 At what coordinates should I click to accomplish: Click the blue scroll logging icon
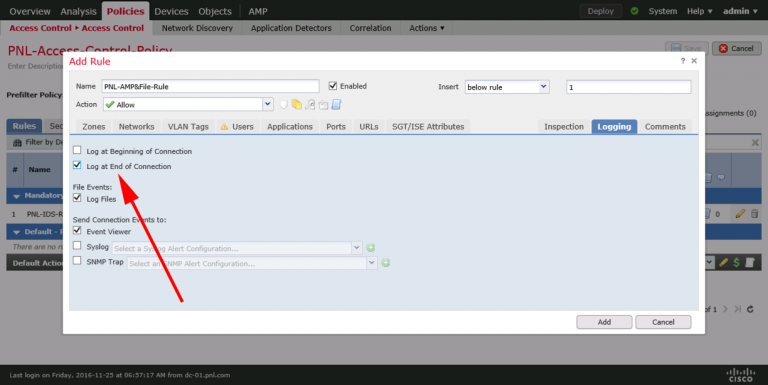pos(336,104)
